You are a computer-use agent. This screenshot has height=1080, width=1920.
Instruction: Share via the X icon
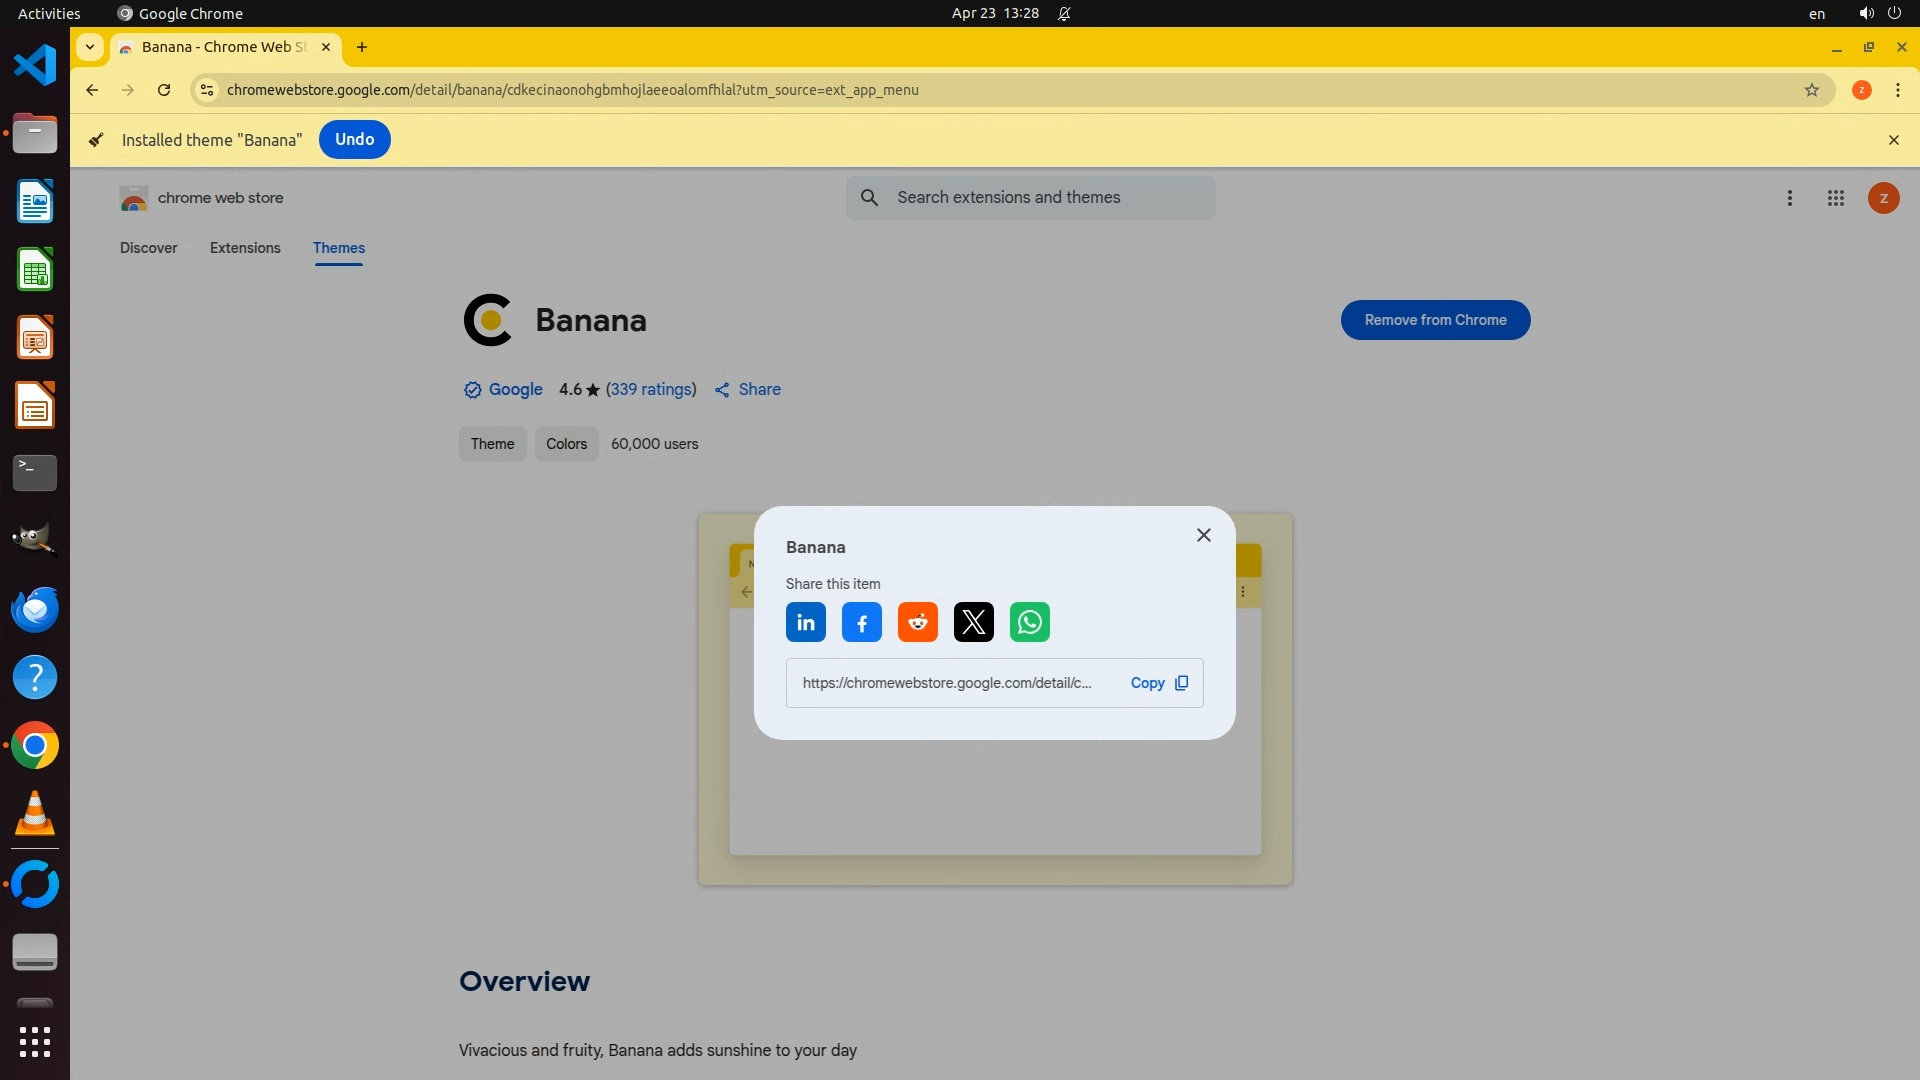(x=973, y=622)
